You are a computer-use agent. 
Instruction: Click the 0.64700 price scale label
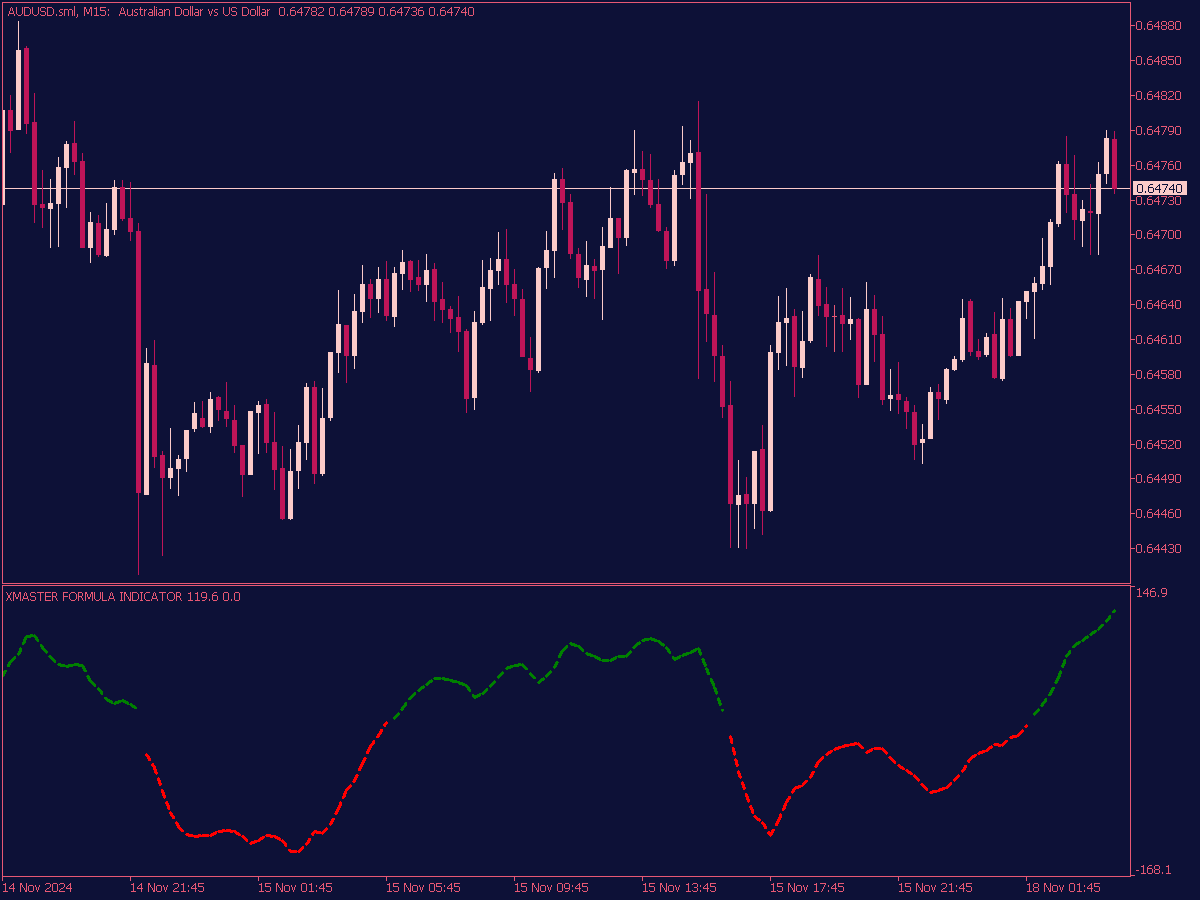(x=1160, y=235)
